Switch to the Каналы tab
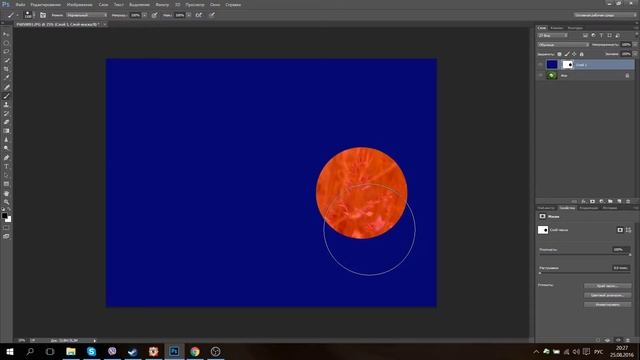The height and width of the screenshot is (360, 640). 557,28
